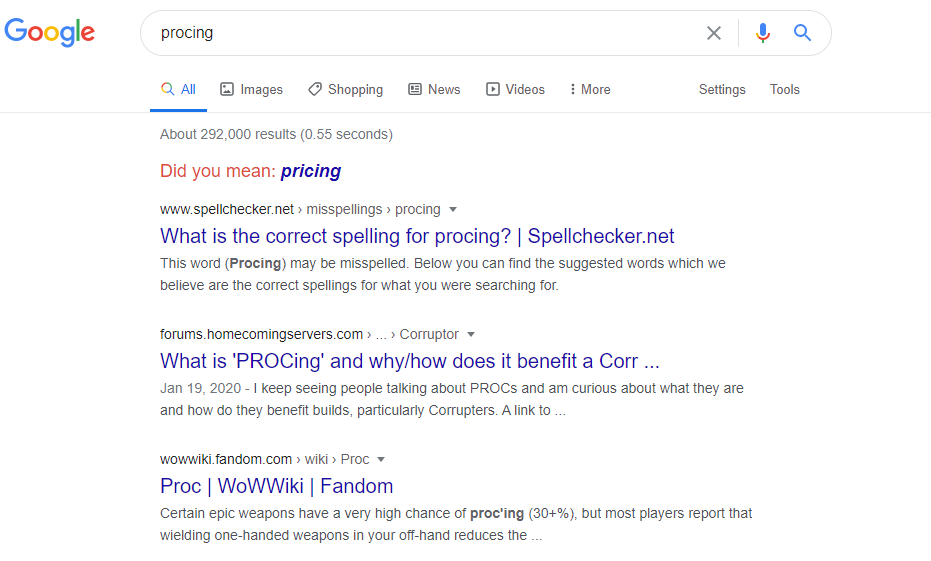The height and width of the screenshot is (561, 931).
Task: Click the Google logo
Action: coord(49,32)
